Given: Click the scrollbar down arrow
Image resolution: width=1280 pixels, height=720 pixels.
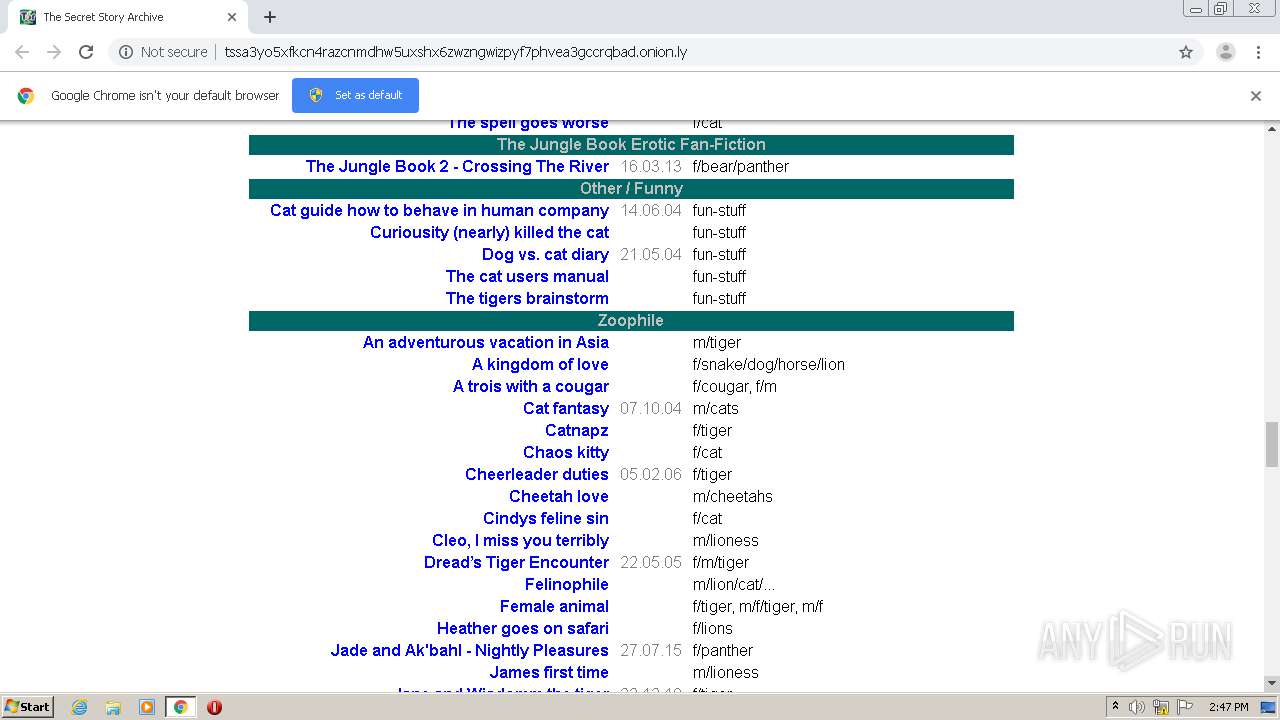Looking at the screenshot, I should 1272,683.
